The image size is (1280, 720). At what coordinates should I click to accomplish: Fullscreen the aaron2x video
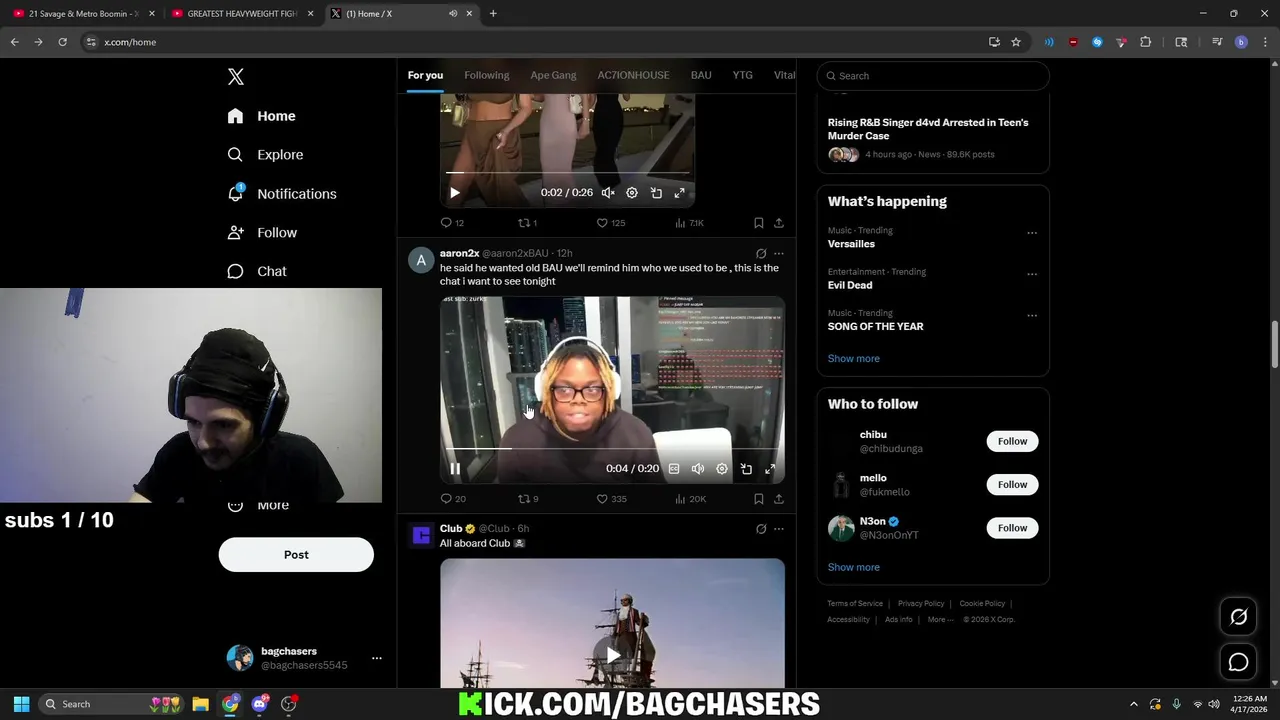770,469
